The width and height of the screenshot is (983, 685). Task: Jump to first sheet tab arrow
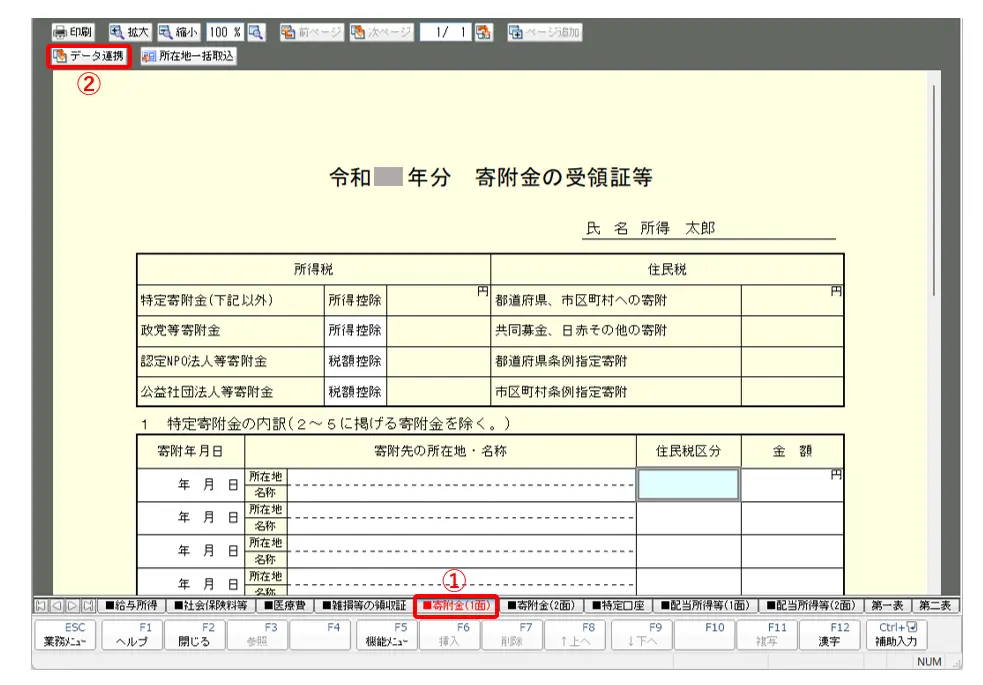tap(41, 605)
